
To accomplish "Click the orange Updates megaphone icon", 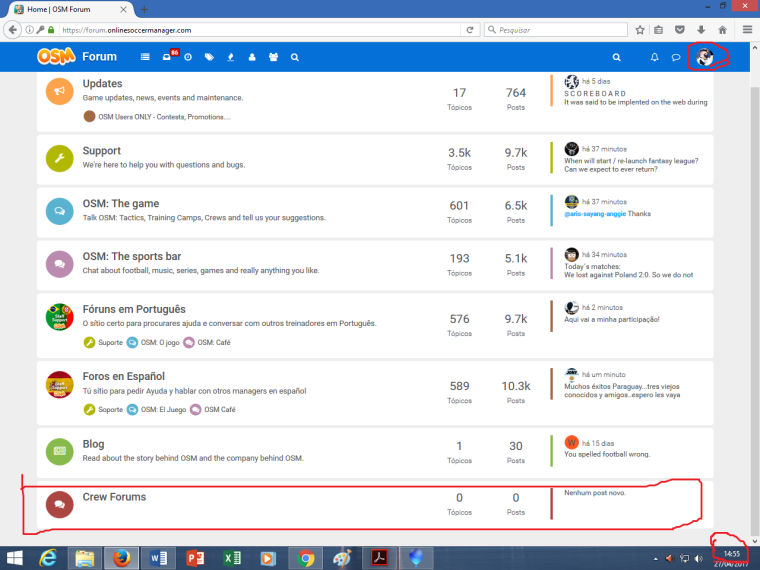I will point(60,91).
